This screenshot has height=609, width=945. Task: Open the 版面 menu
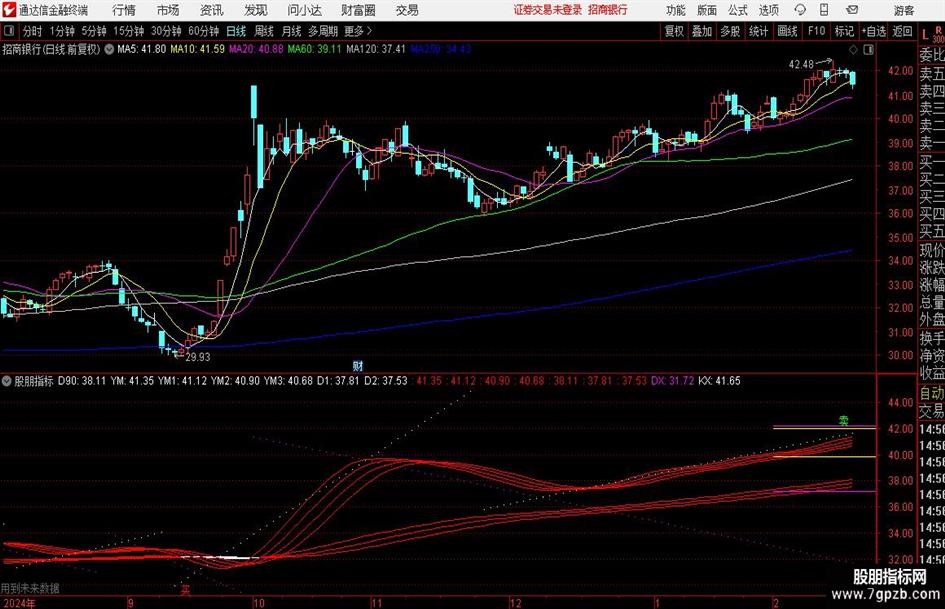point(706,10)
